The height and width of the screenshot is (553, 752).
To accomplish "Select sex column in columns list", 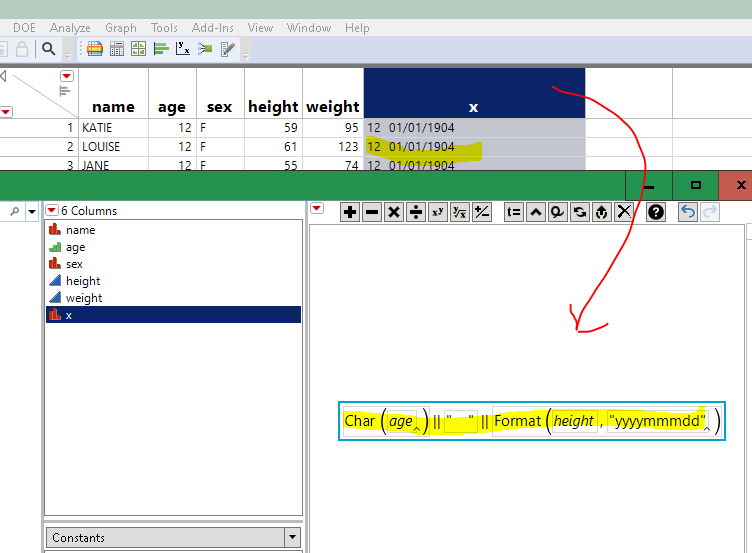I will pos(173,264).
